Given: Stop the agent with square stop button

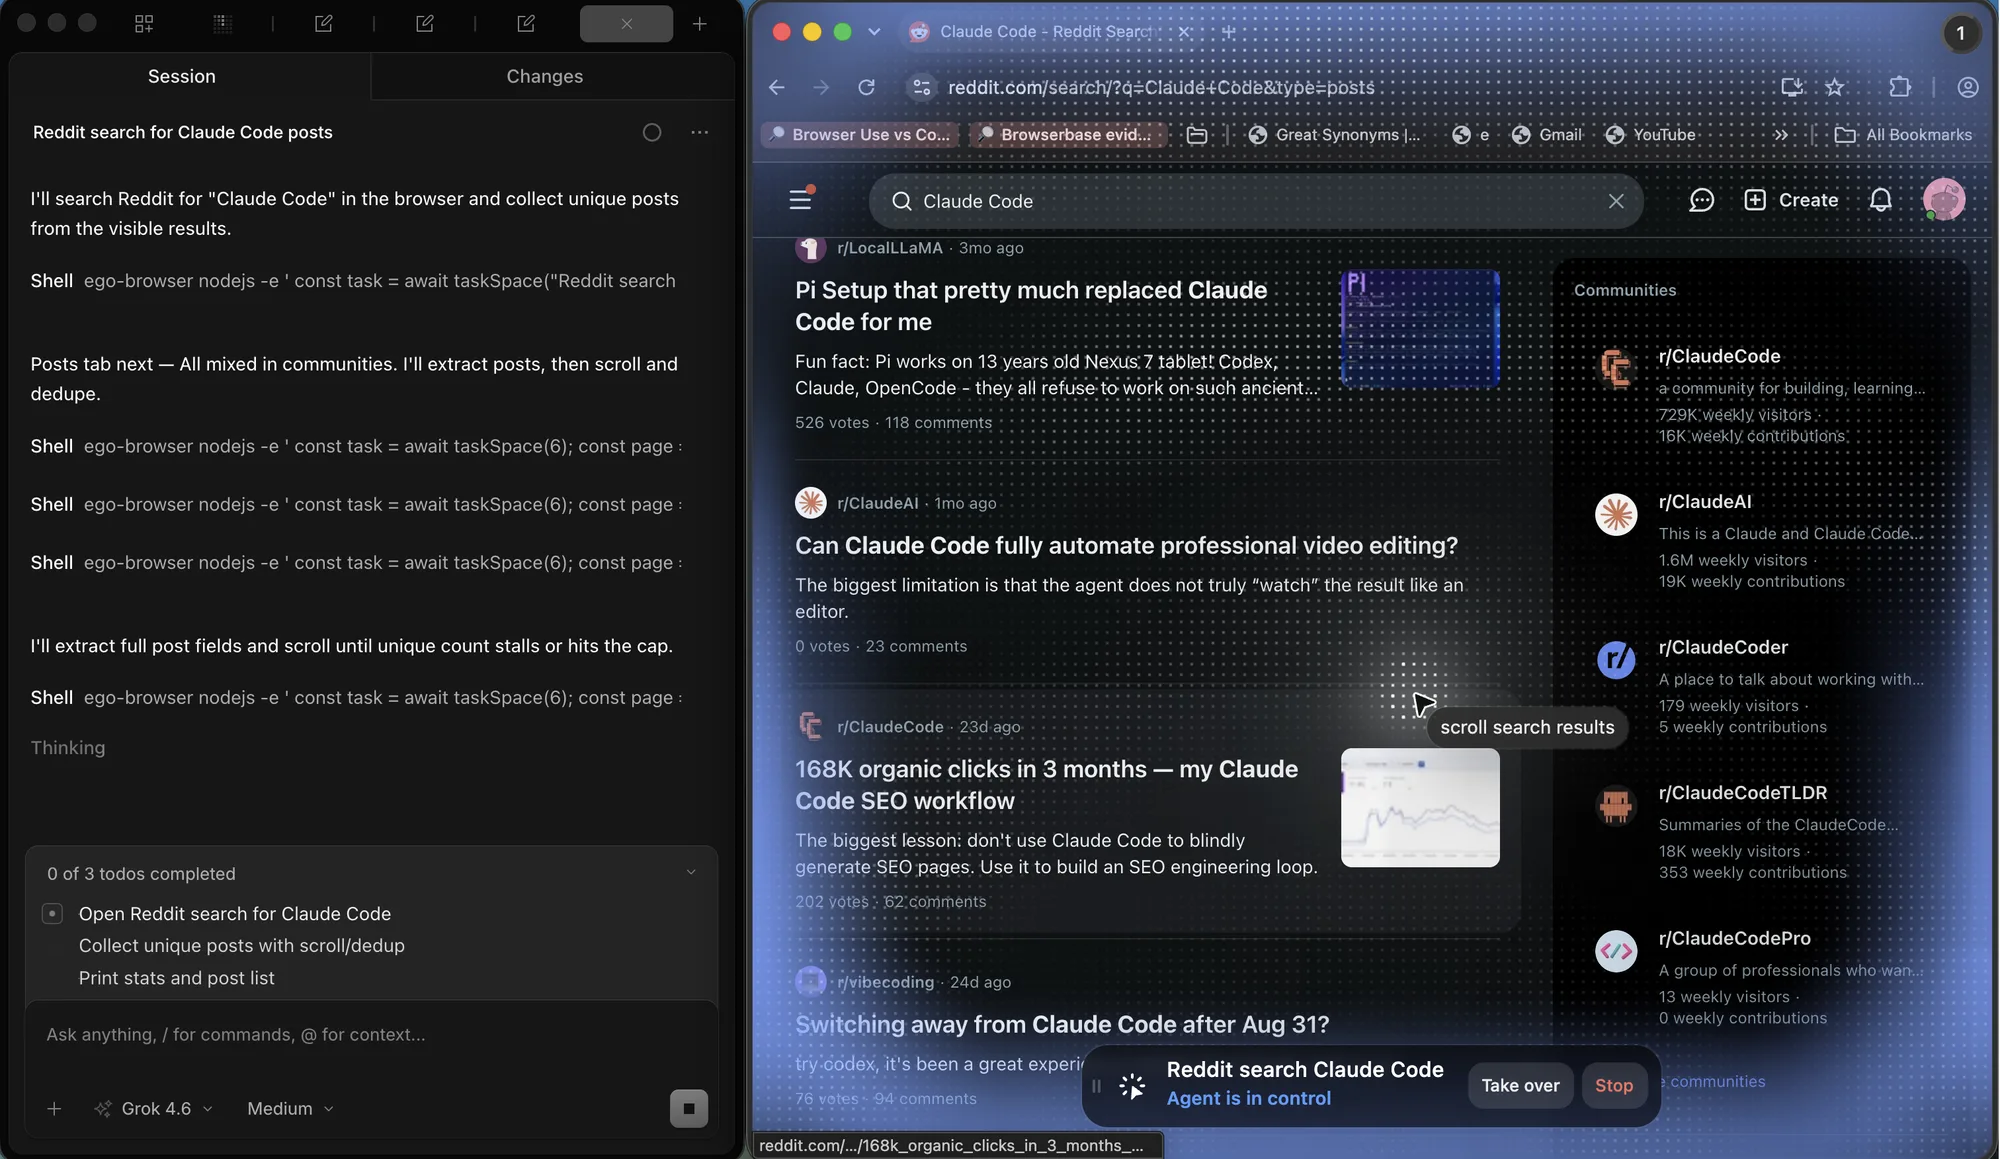Looking at the screenshot, I should click(688, 1108).
